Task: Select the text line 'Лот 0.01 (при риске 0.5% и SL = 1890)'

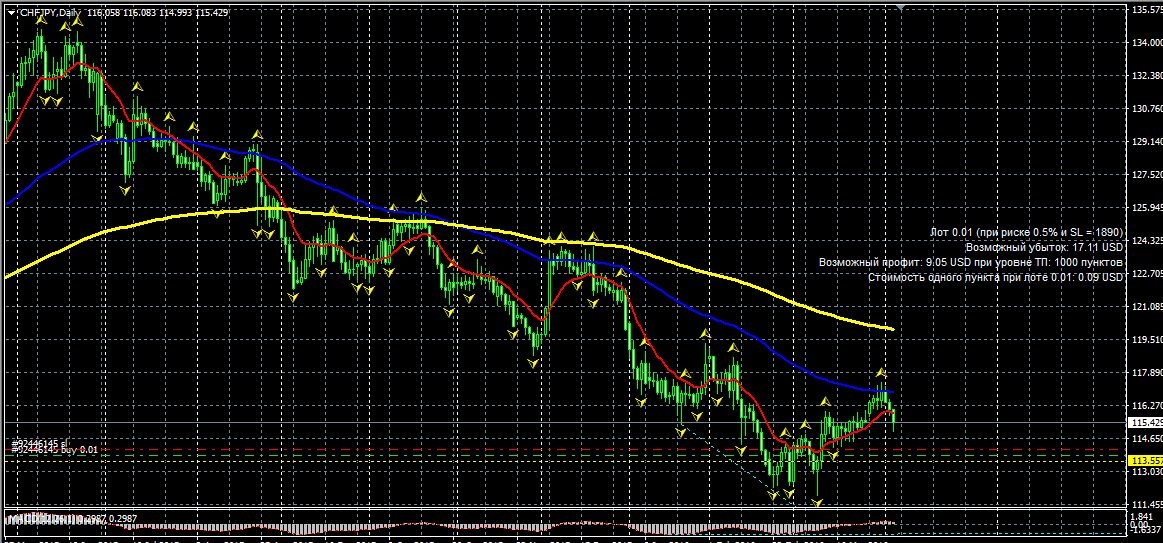Action: [1027, 232]
